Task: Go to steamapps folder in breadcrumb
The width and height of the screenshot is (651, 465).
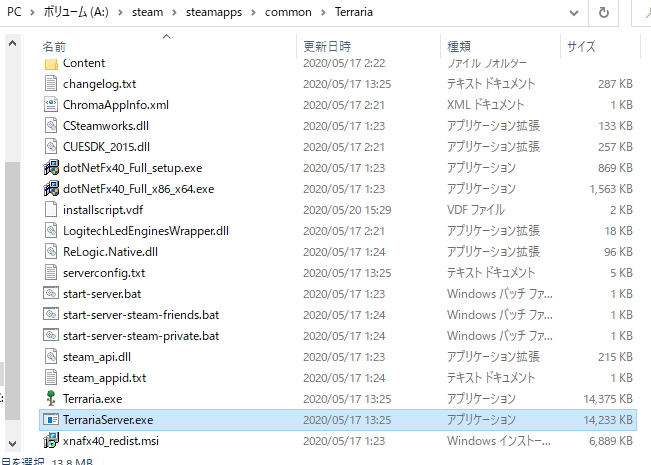Action: (214, 12)
